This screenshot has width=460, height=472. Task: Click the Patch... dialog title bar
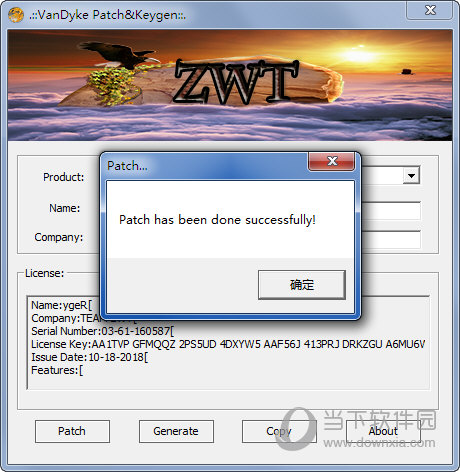[x=207, y=165]
